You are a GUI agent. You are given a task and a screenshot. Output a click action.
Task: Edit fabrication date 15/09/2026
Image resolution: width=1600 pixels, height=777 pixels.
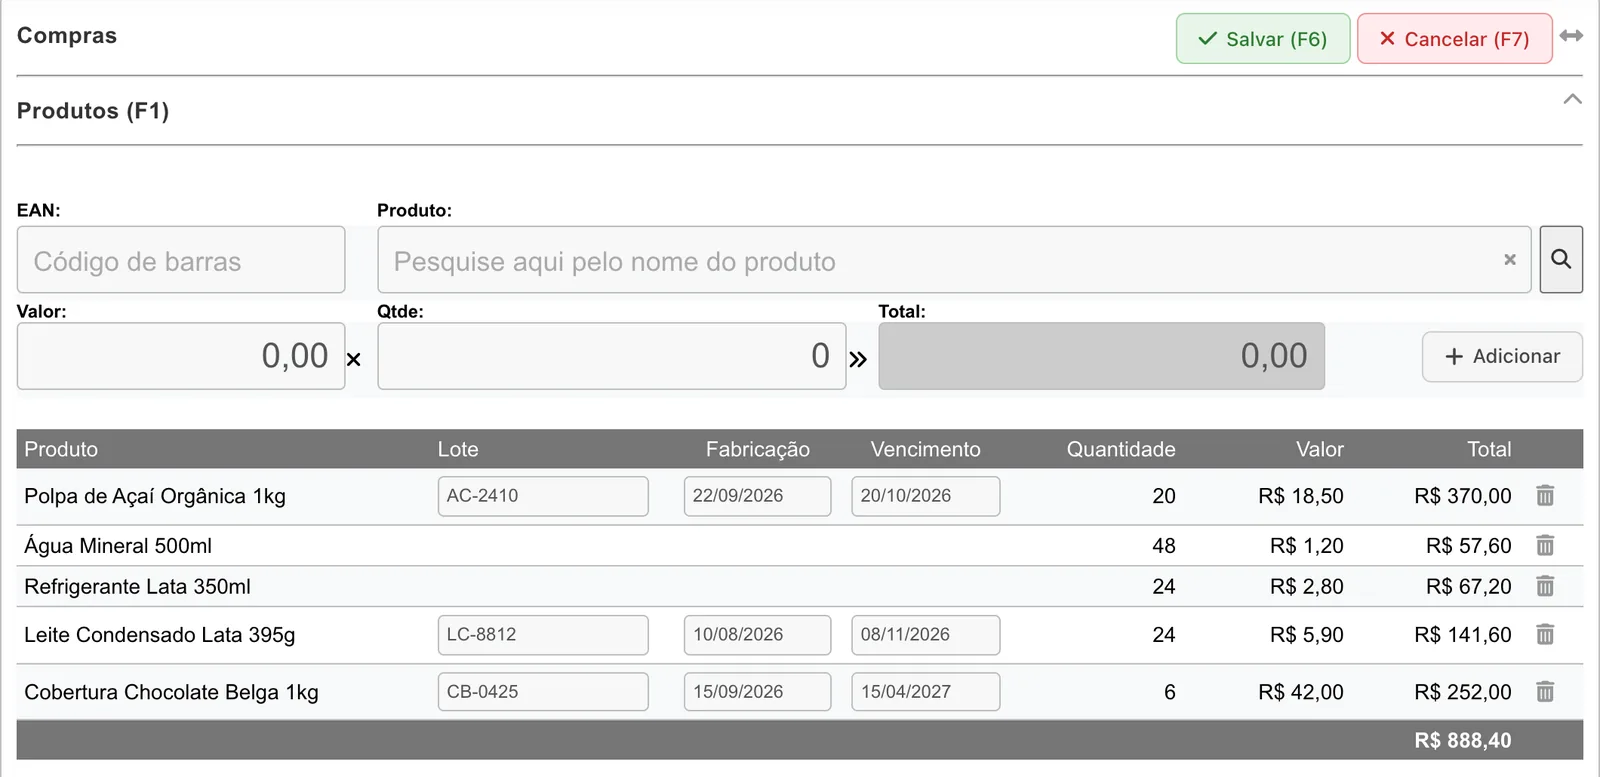757,692
